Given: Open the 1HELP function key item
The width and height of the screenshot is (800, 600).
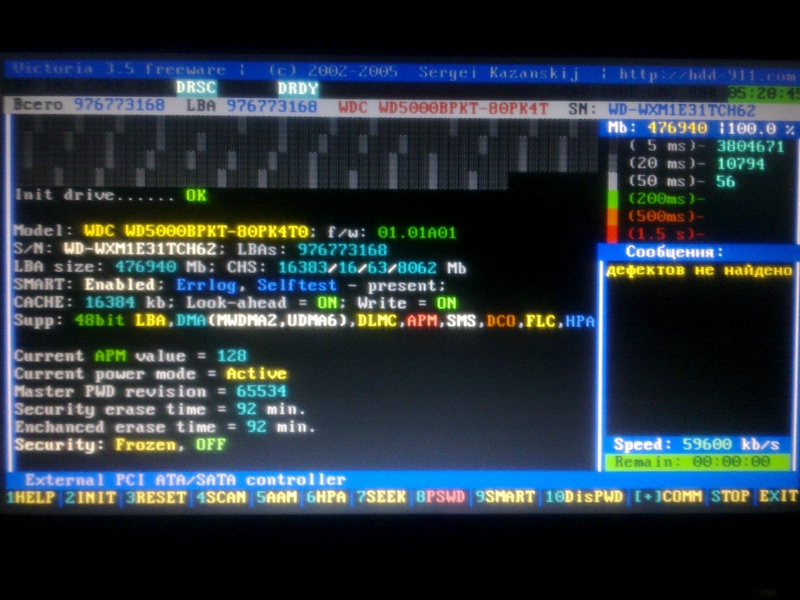Looking at the screenshot, I should pyautogui.click(x=31, y=497).
